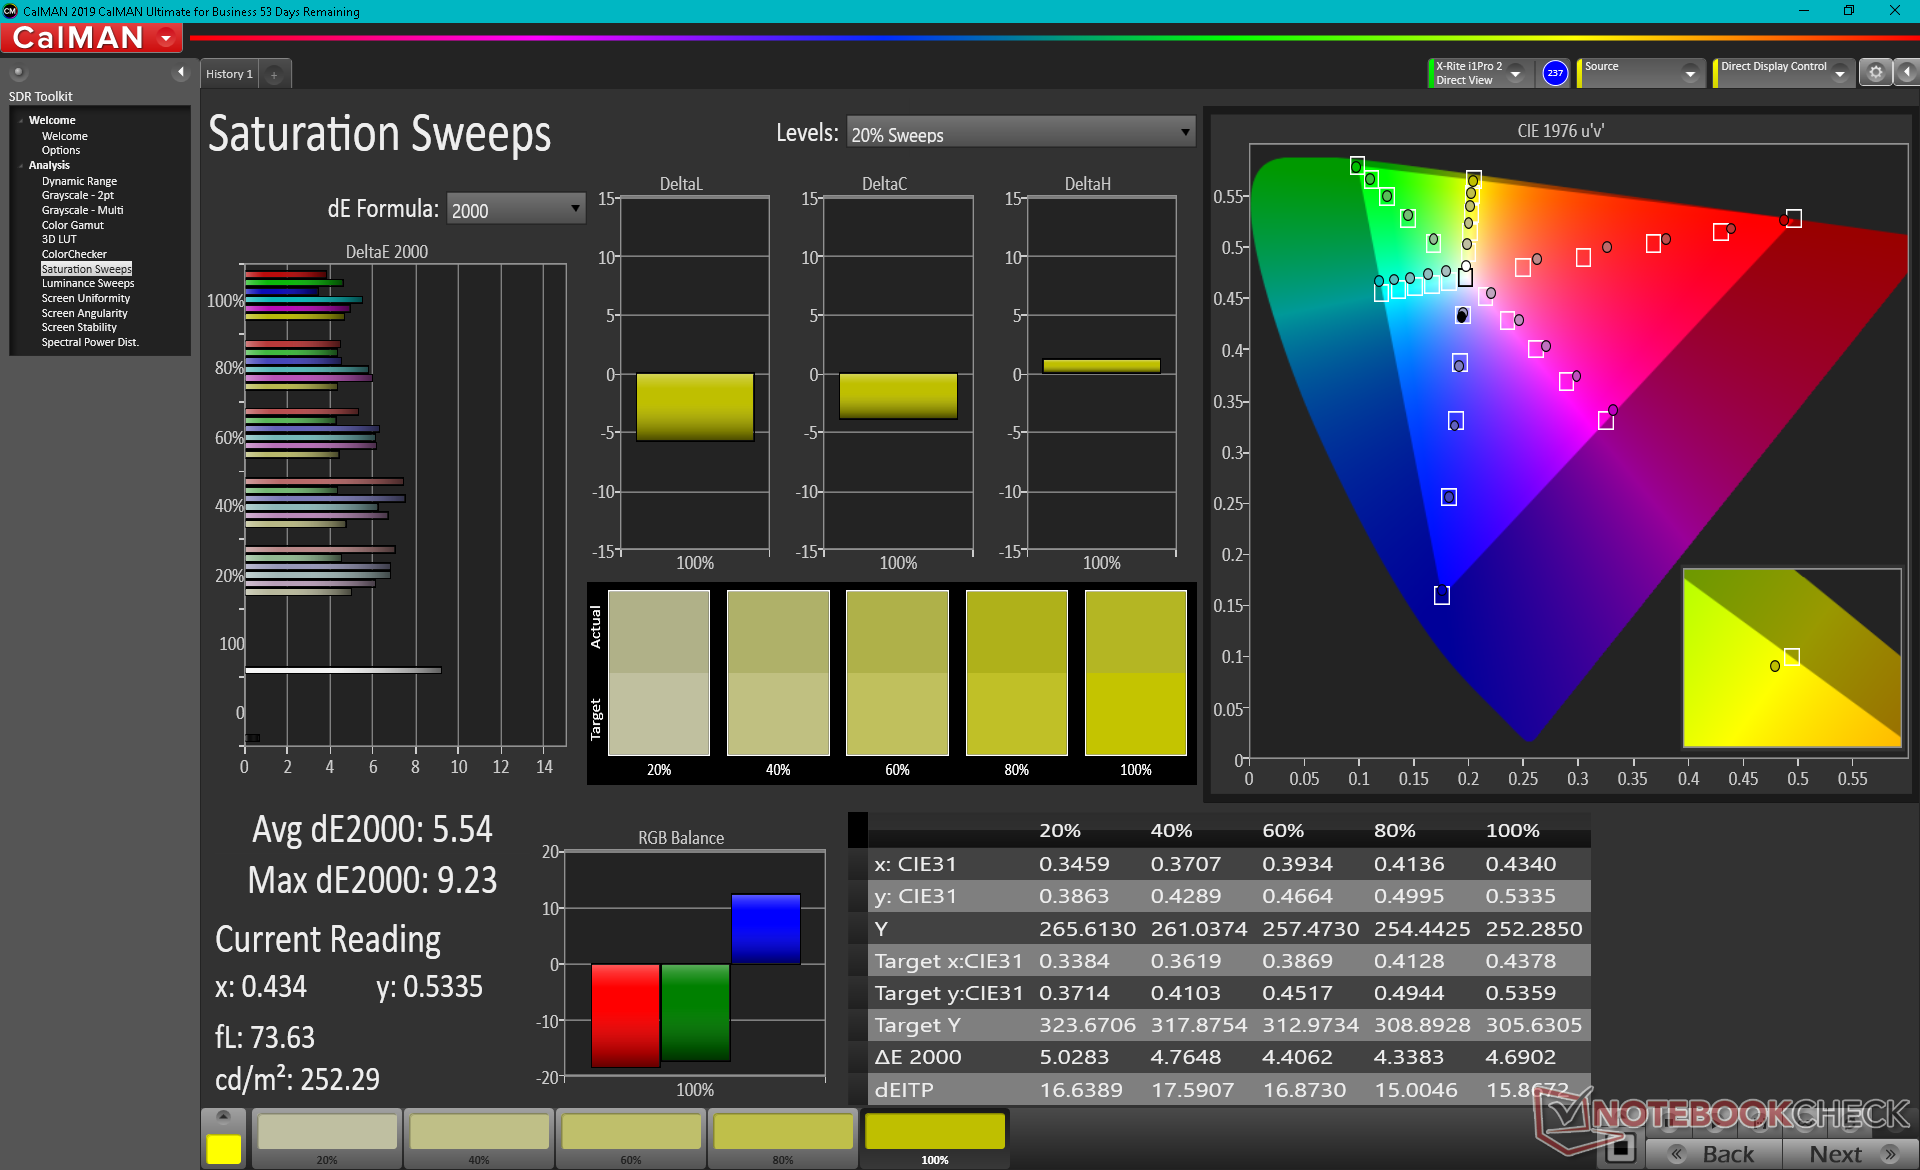
Task: Click the 20% Actual/Target comparison swatch
Action: [x=659, y=672]
